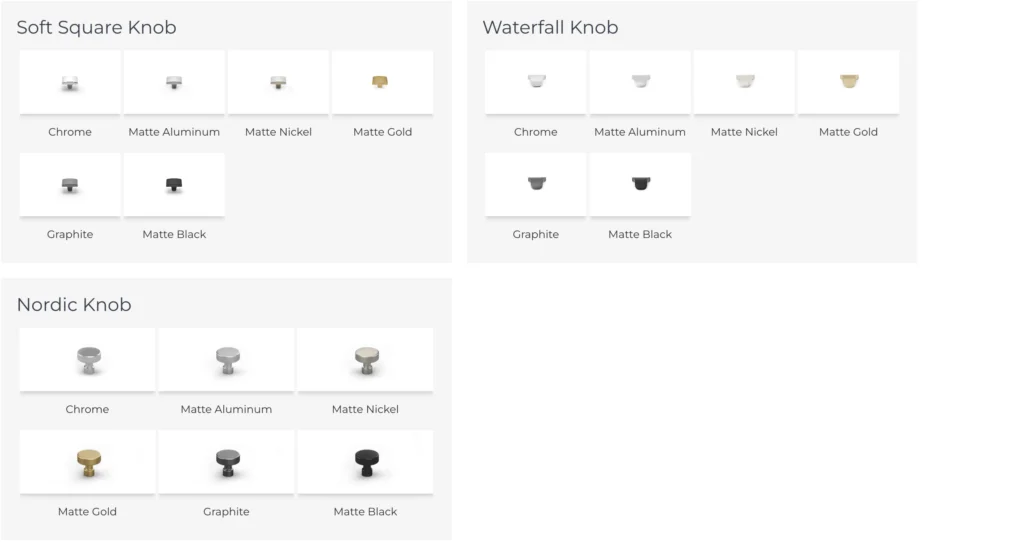1024x544 pixels.
Task: Select the Matte Gold Nordic Knob
Action: pyautogui.click(x=88, y=462)
